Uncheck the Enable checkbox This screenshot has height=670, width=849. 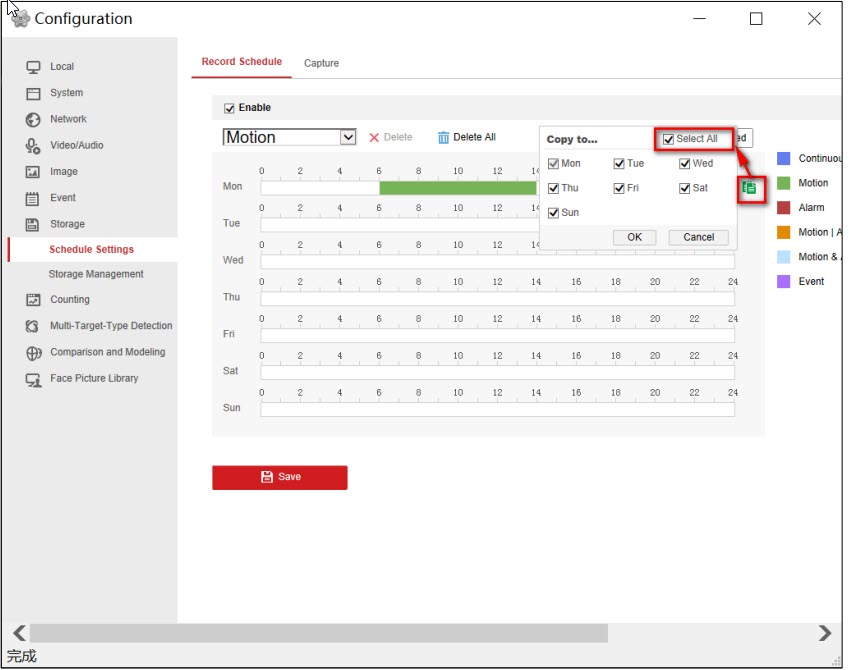coord(229,108)
